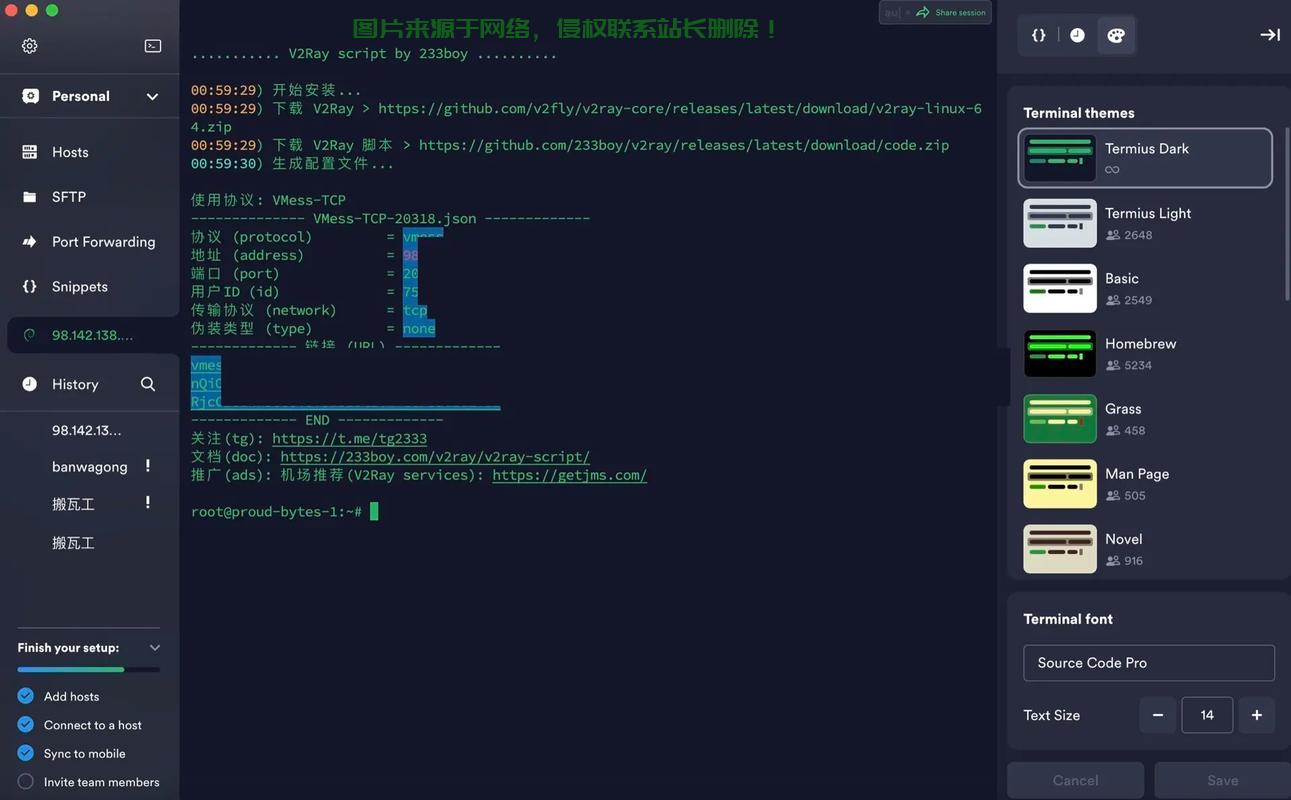This screenshot has height=800, width=1291.
Task: Click the Hosts icon in sidebar
Action: click(30, 152)
